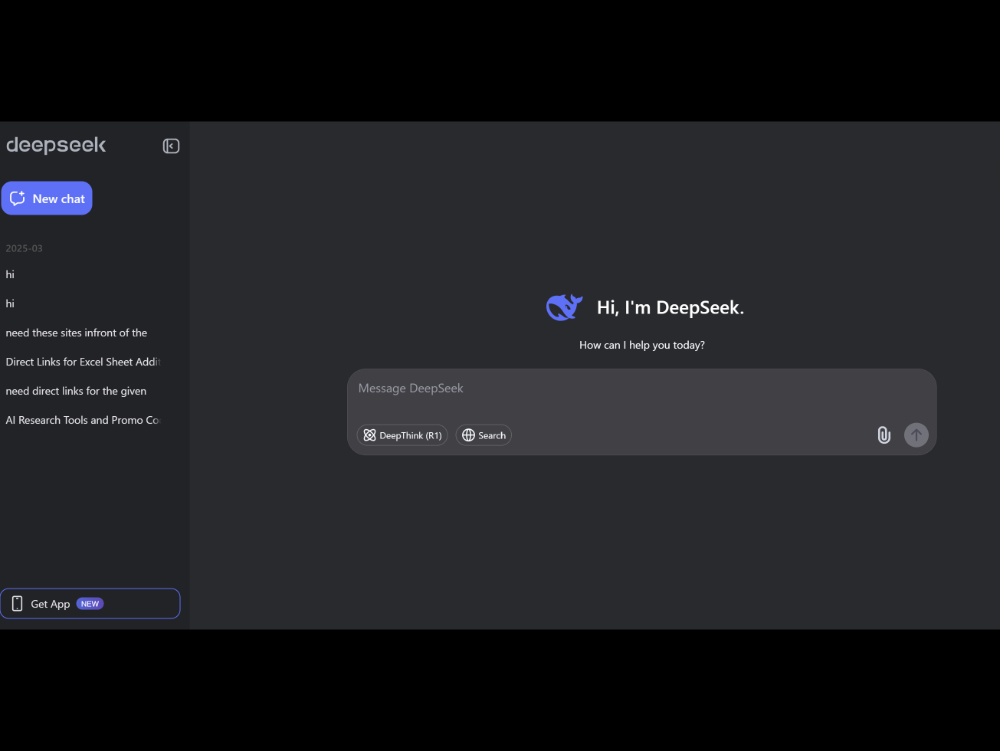Open "Direct Links for Excel Sheet" chat

[83, 362]
